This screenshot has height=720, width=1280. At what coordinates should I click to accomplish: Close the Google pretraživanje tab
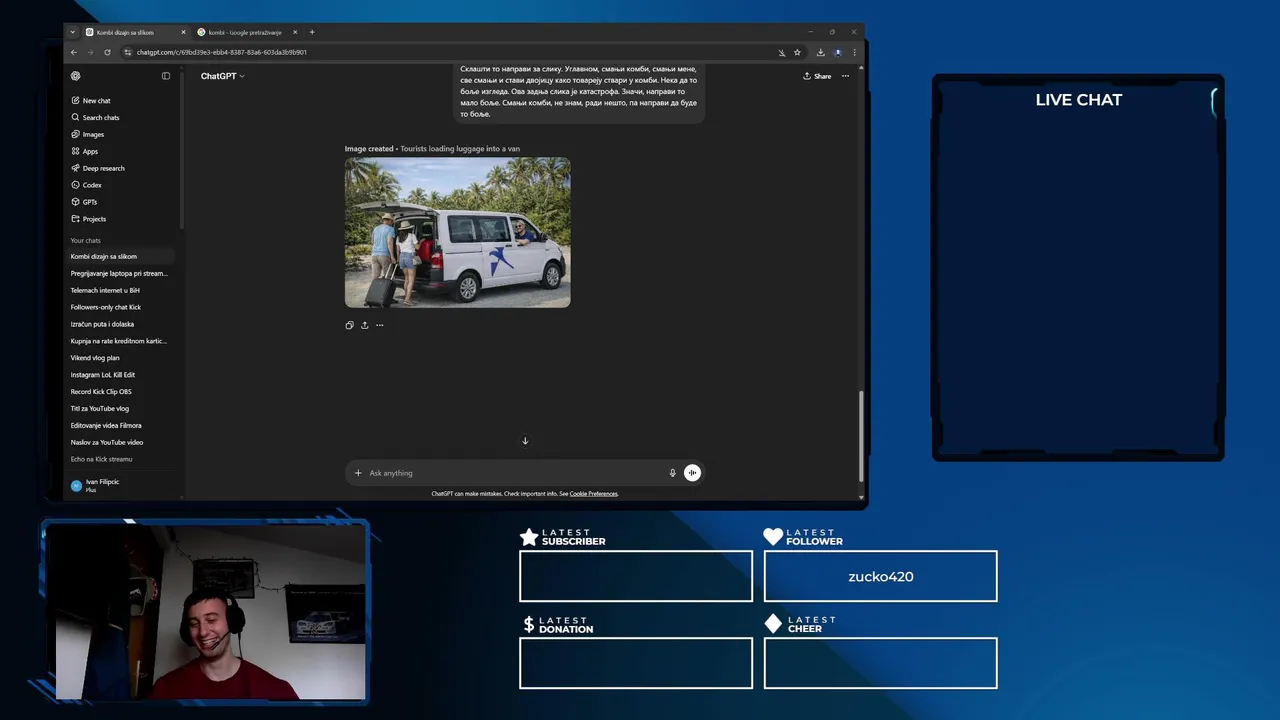295,32
